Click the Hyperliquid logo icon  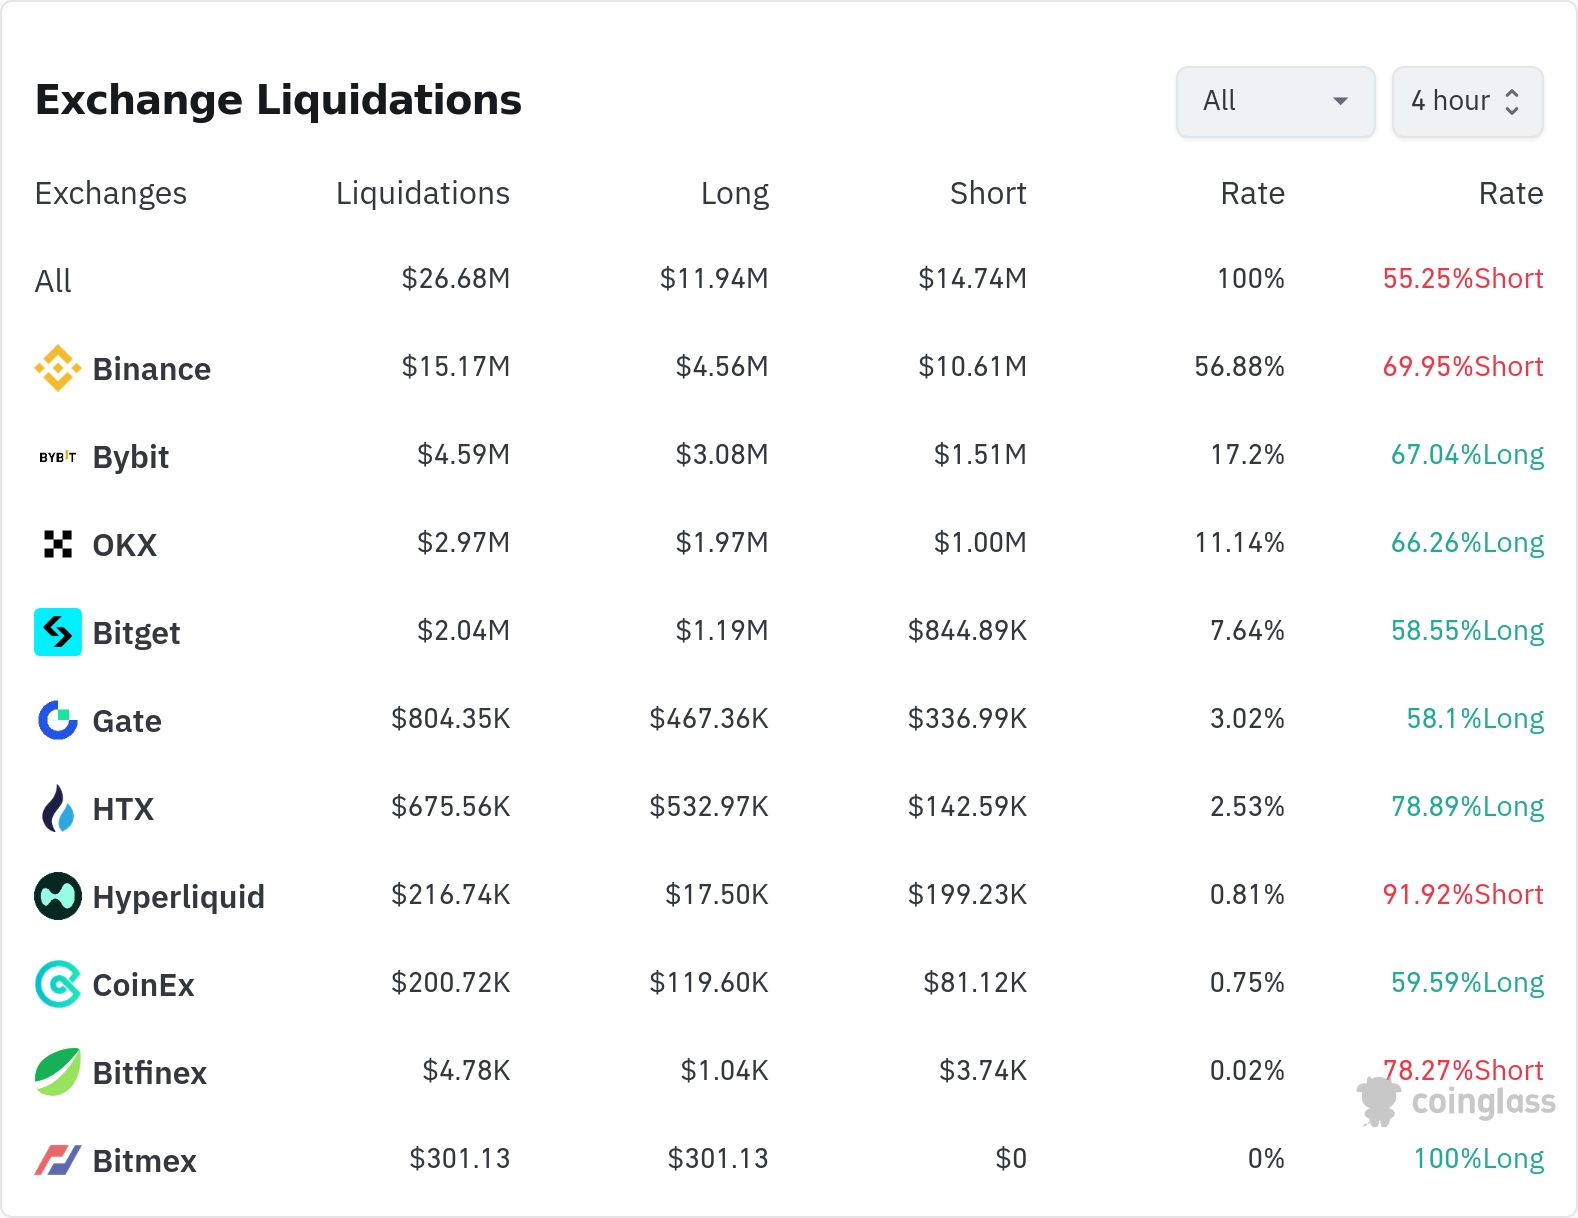pos(58,896)
